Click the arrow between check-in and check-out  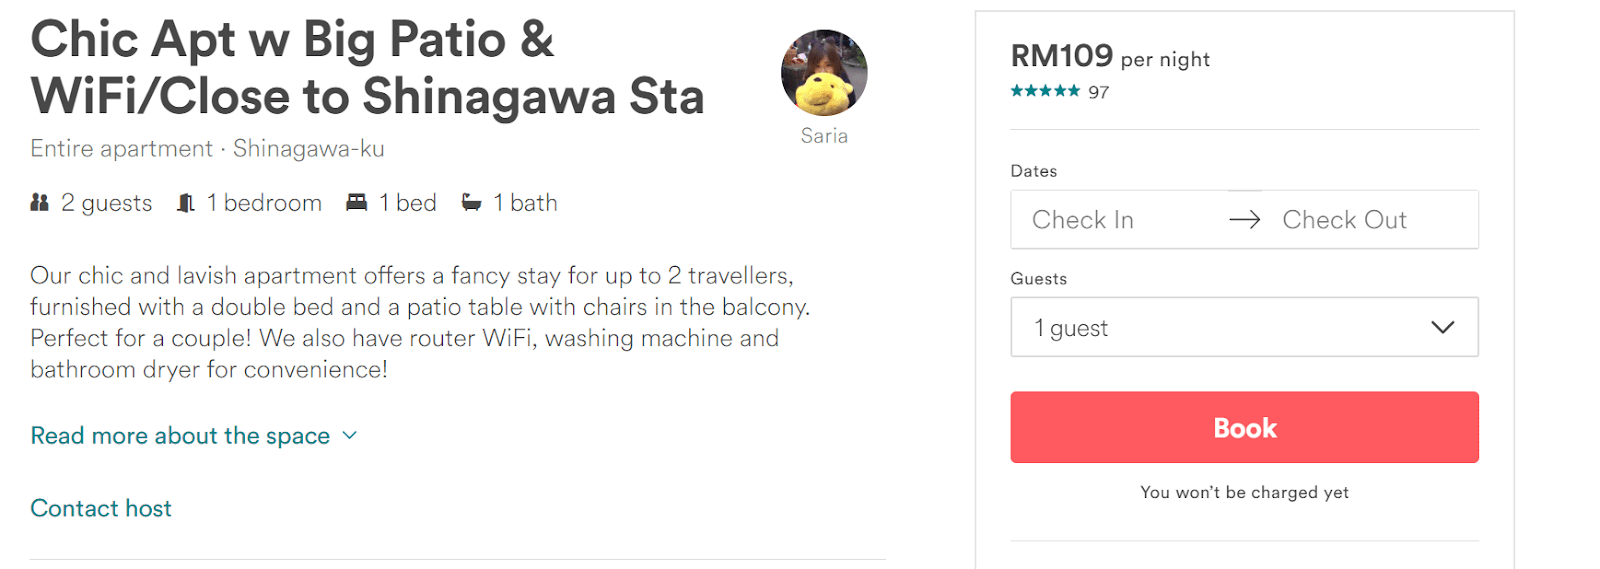click(x=1245, y=220)
